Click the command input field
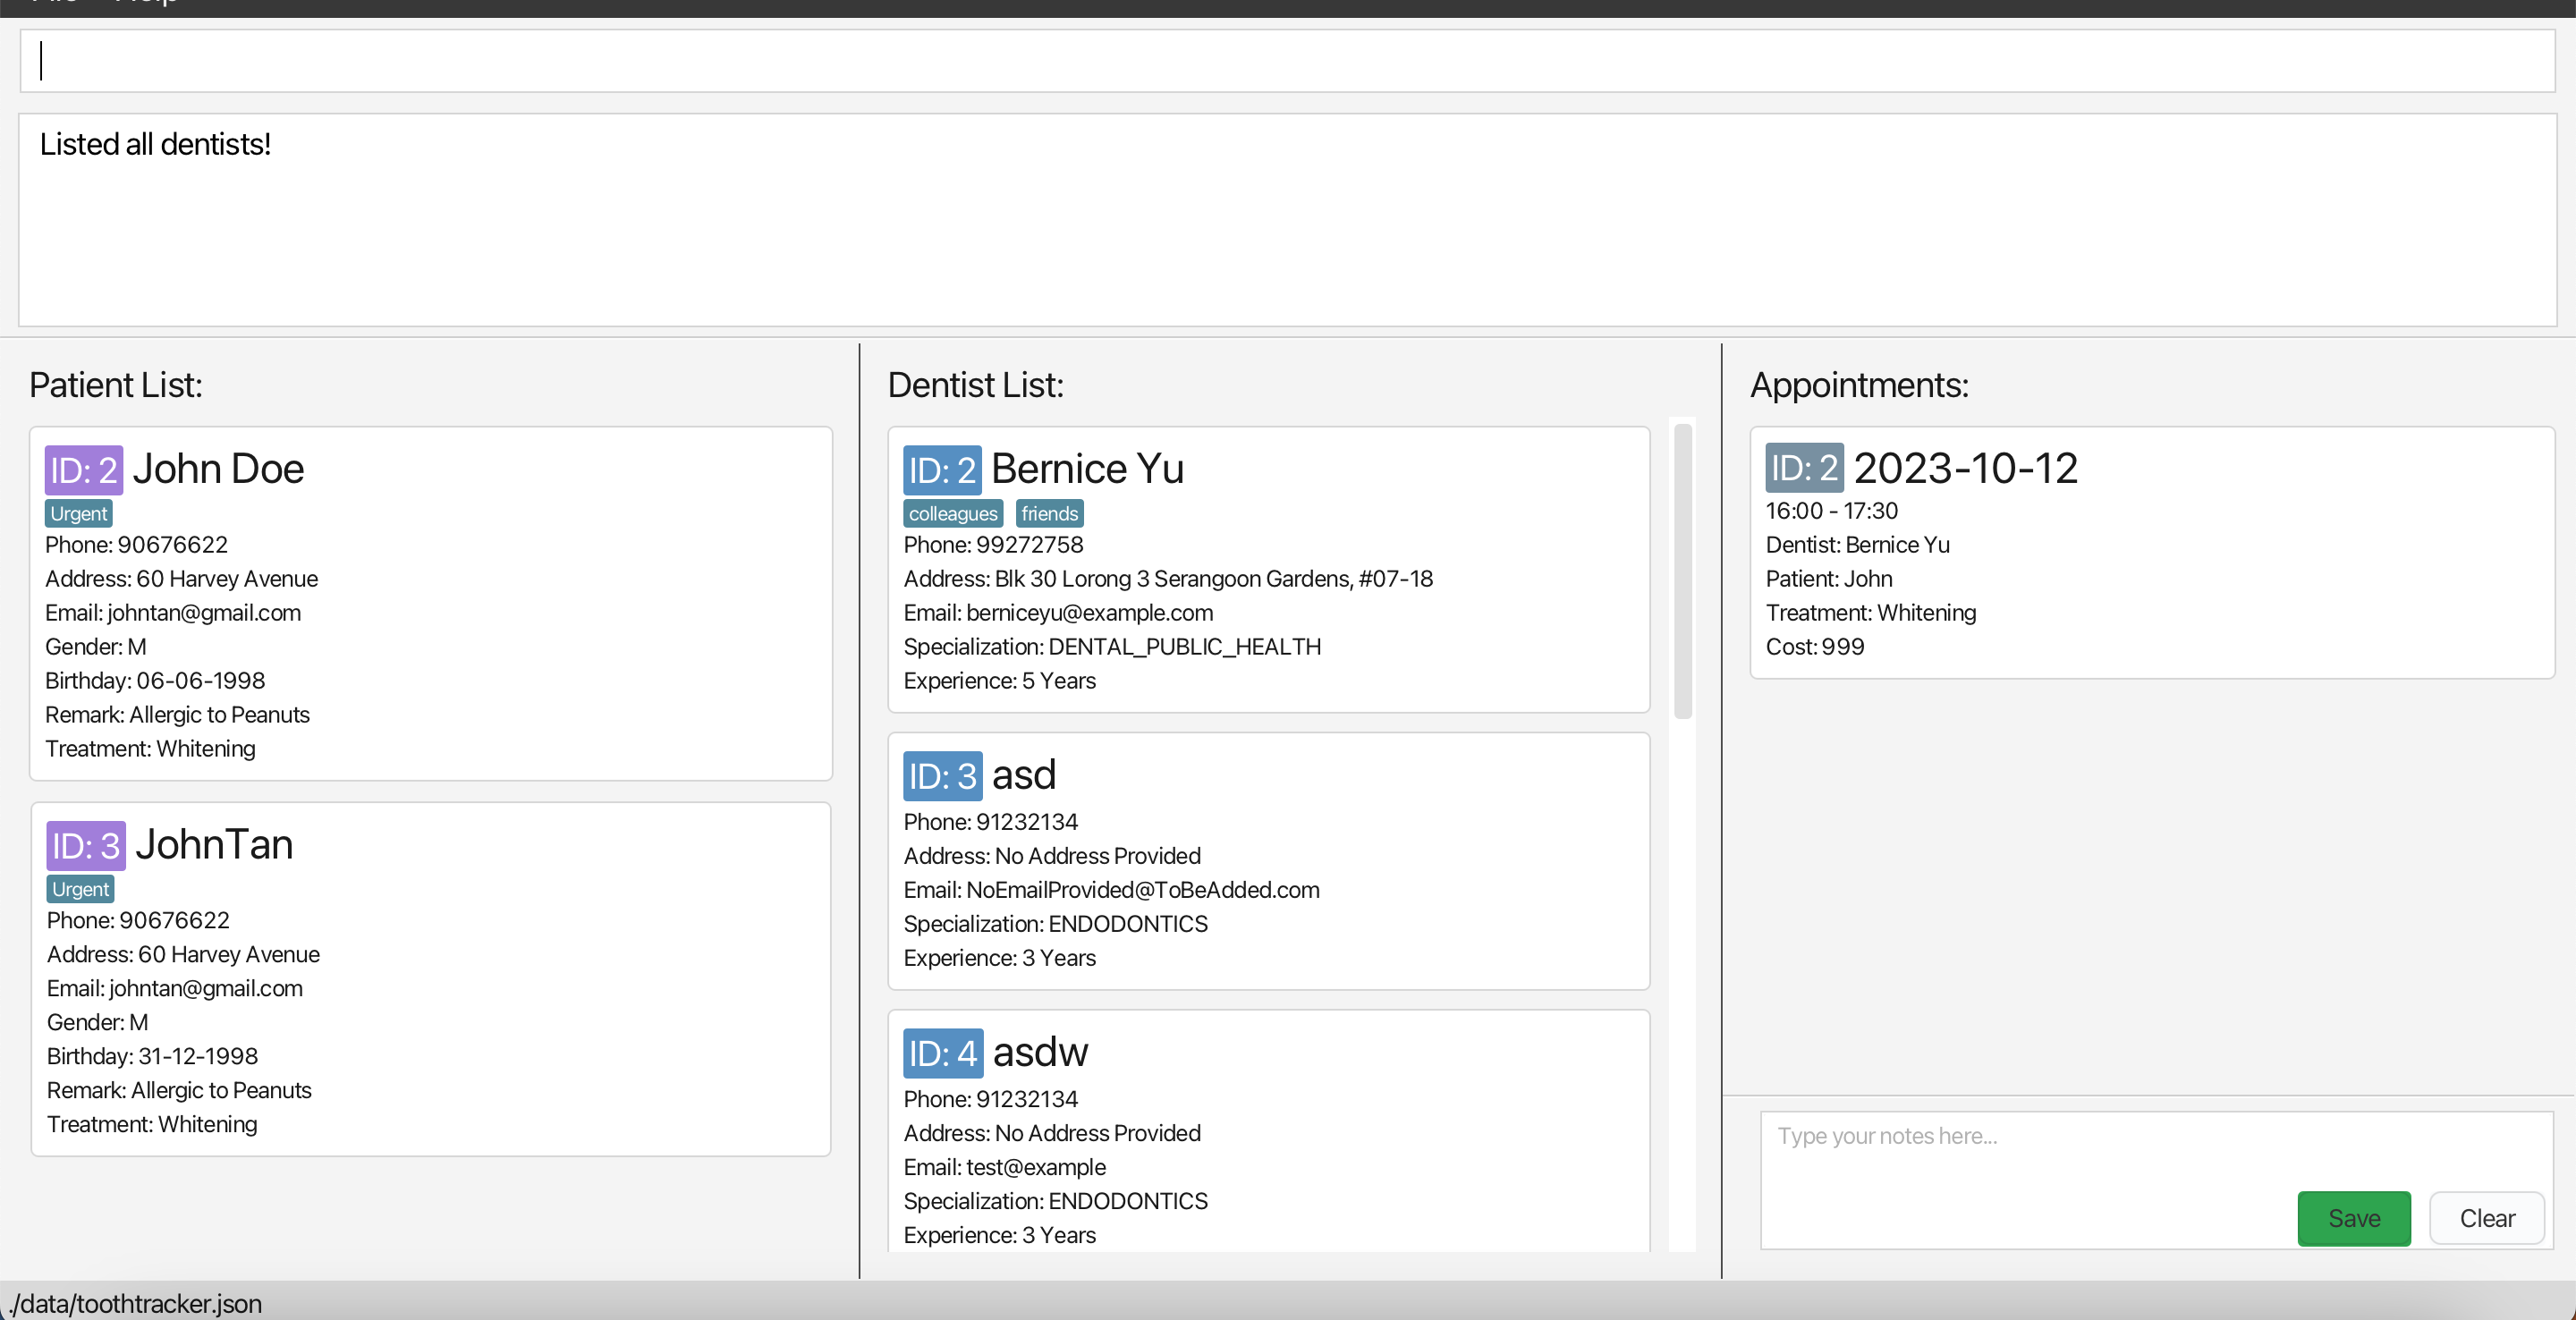Image resolution: width=2576 pixels, height=1320 pixels. click(1286, 61)
